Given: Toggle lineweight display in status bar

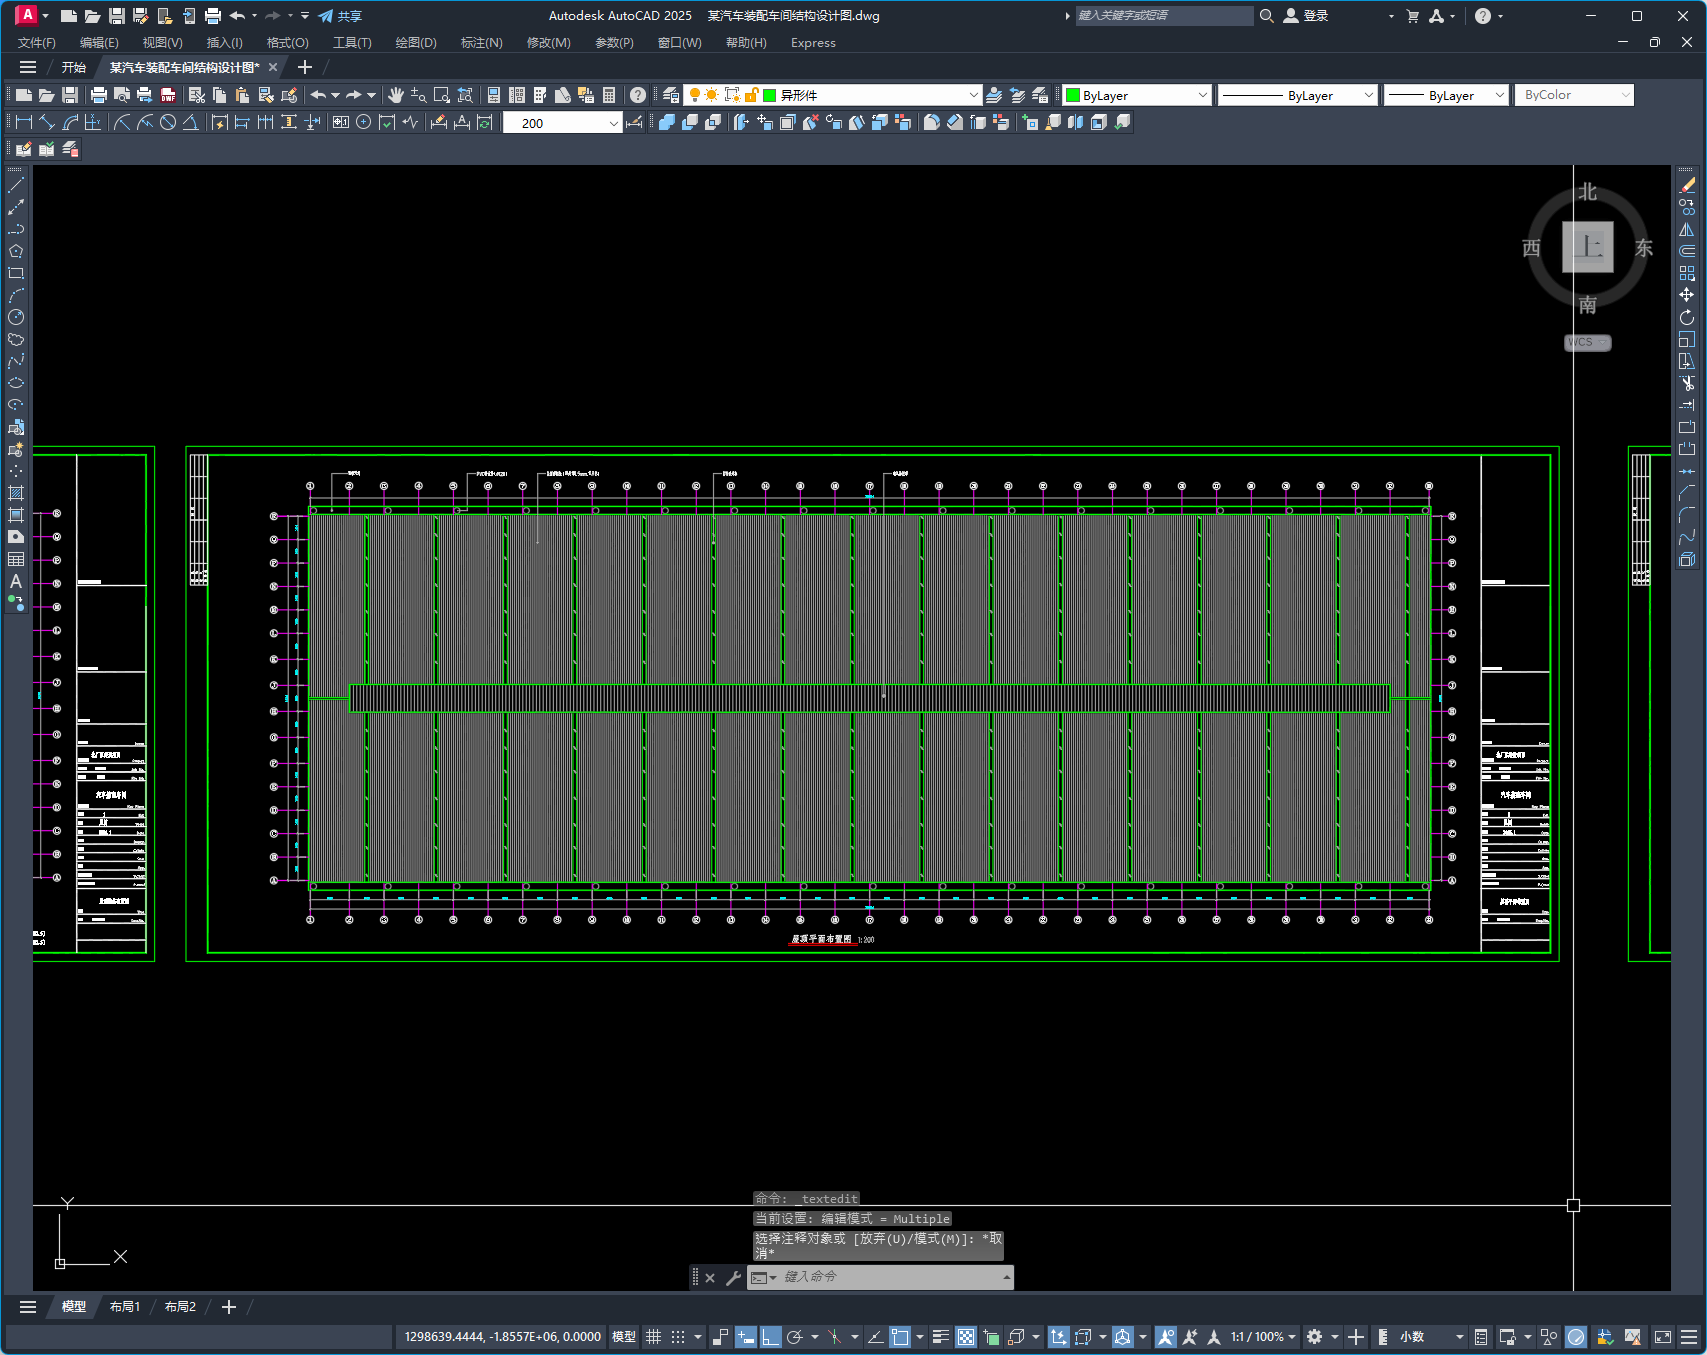Looking at the screenshot, I should pyautogui.click(x=941, y=1337).
